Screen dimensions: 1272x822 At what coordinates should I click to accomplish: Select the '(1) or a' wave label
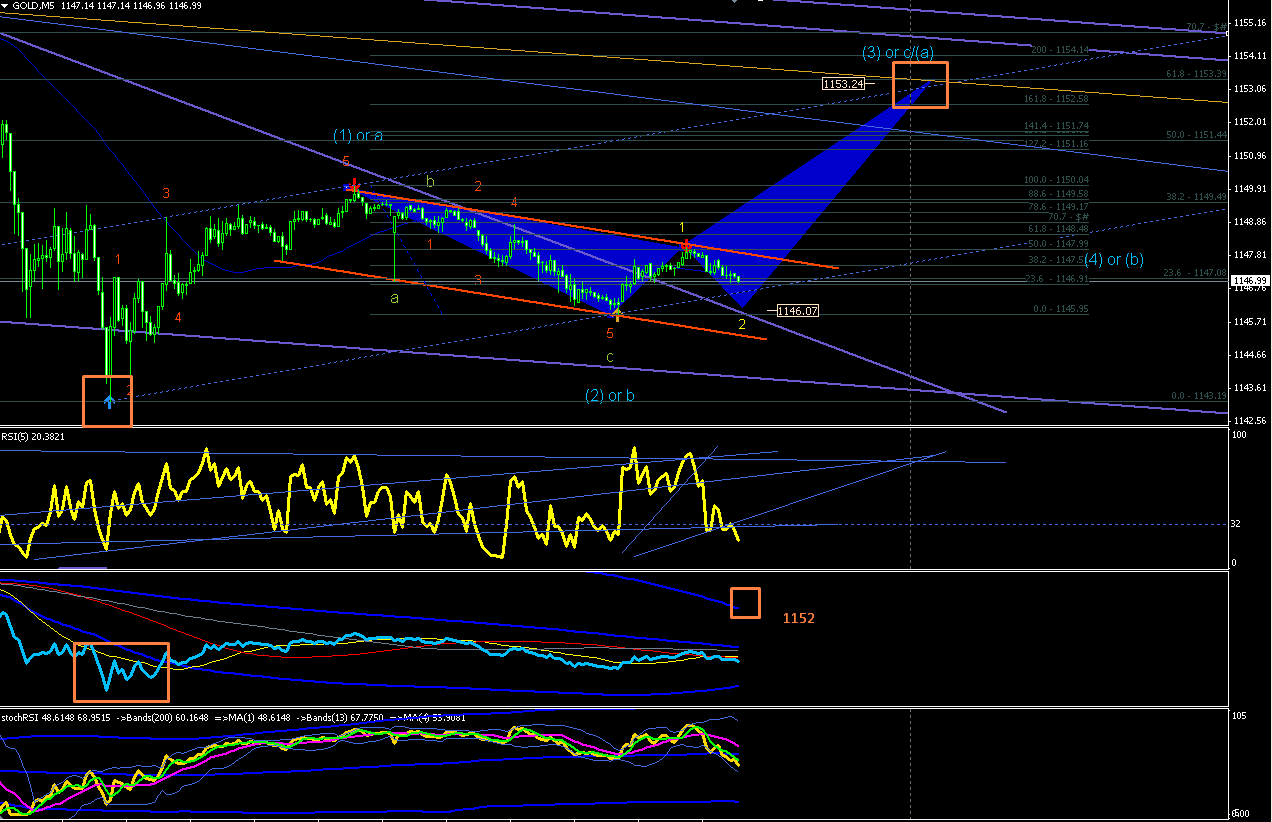[x=358, y=135]
